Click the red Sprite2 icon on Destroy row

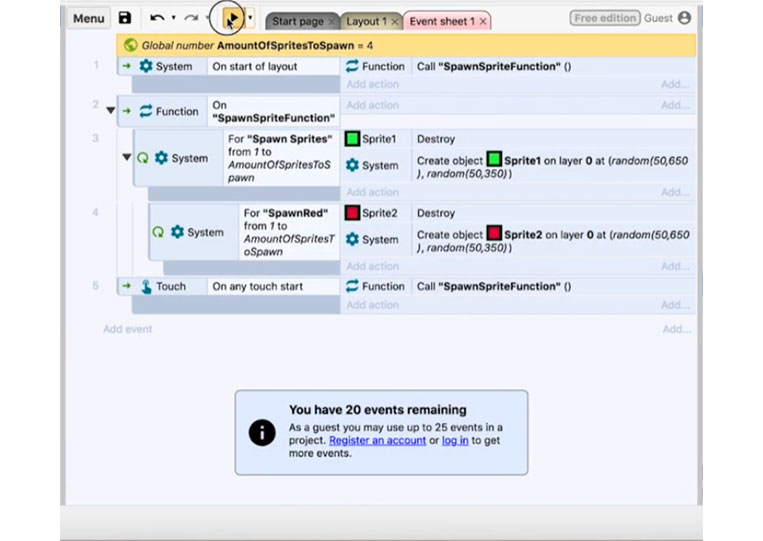pos(352,213)
